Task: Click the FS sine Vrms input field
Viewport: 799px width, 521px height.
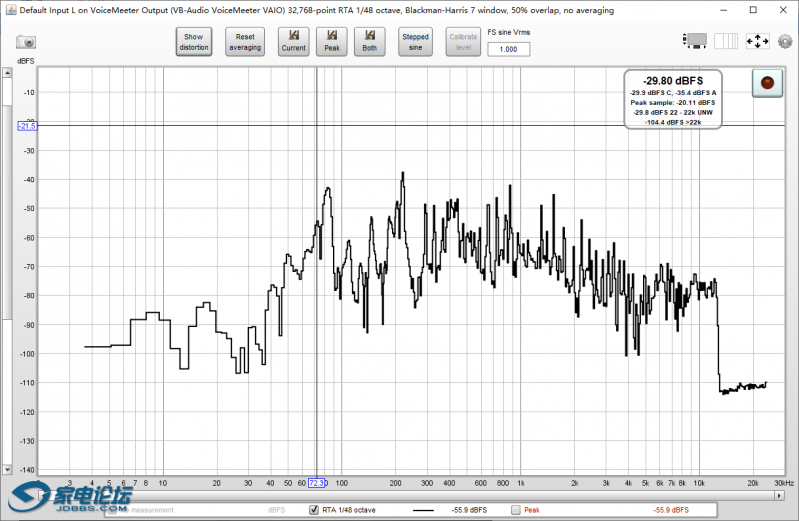Action: coord(508,49)
